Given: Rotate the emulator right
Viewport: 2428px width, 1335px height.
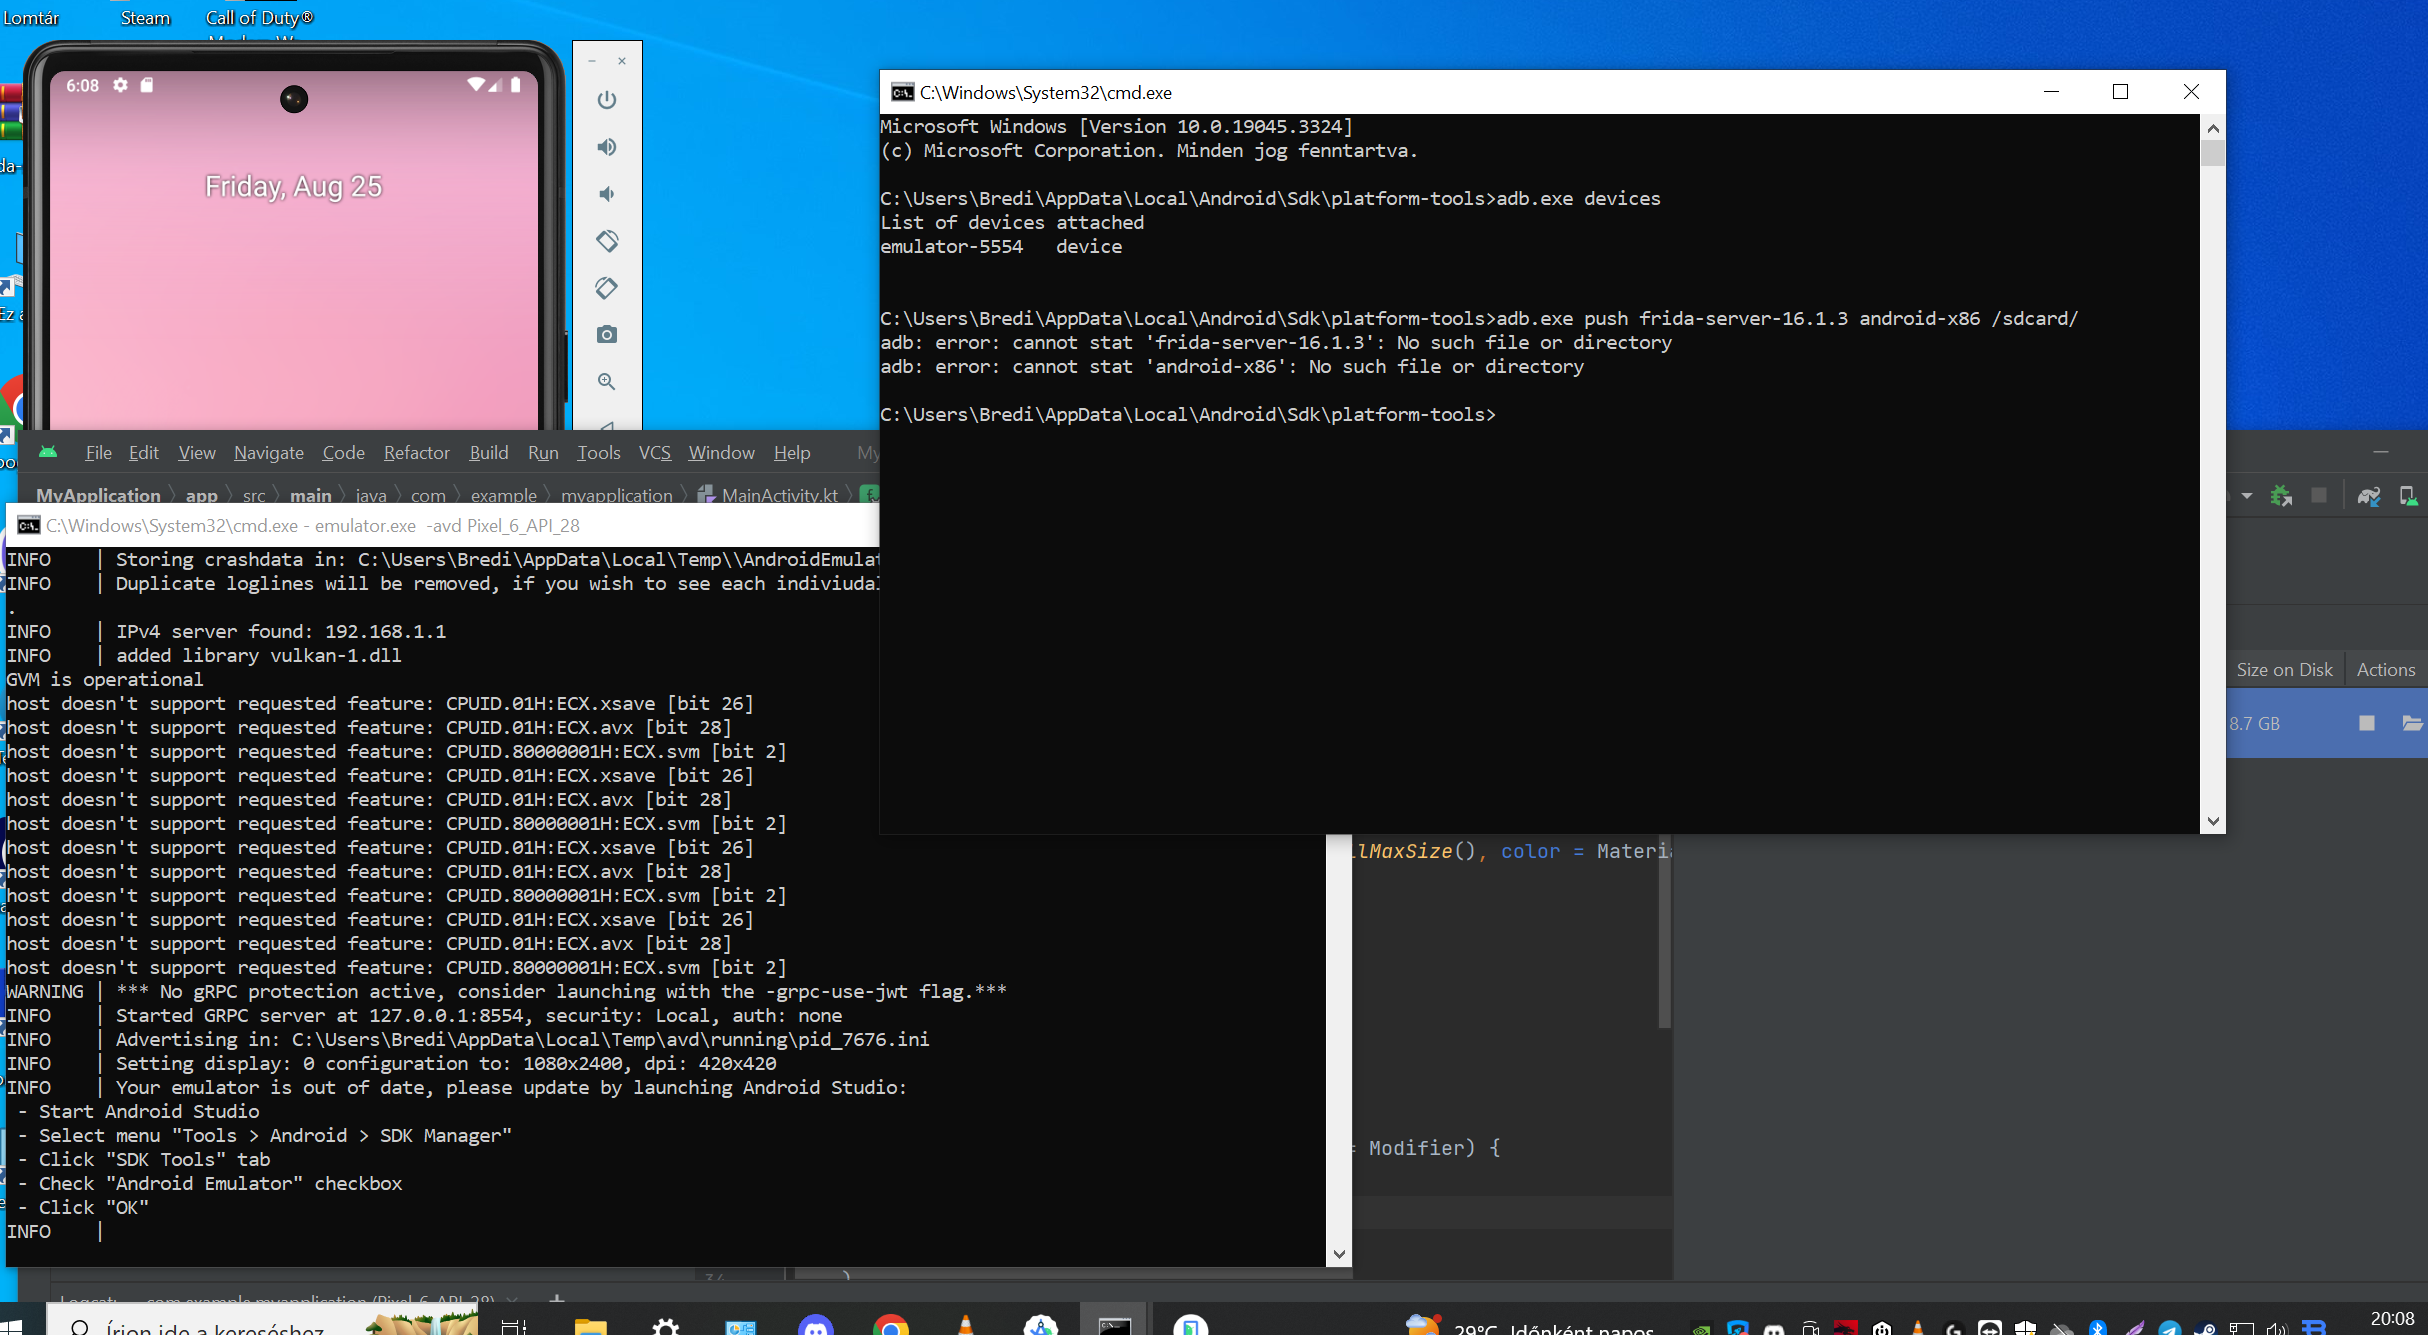Looking at the screenshot, I should (x=607, y=288).
